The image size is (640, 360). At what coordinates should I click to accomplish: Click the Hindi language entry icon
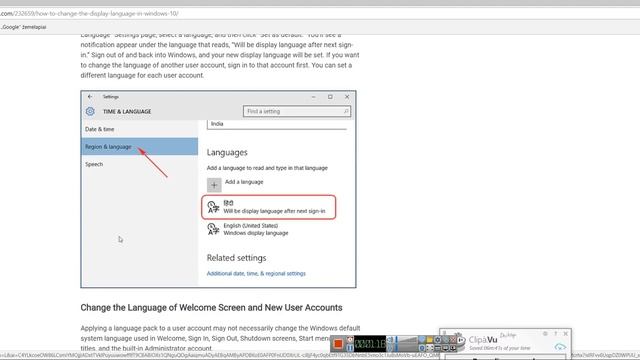click(x=213, y=207)
